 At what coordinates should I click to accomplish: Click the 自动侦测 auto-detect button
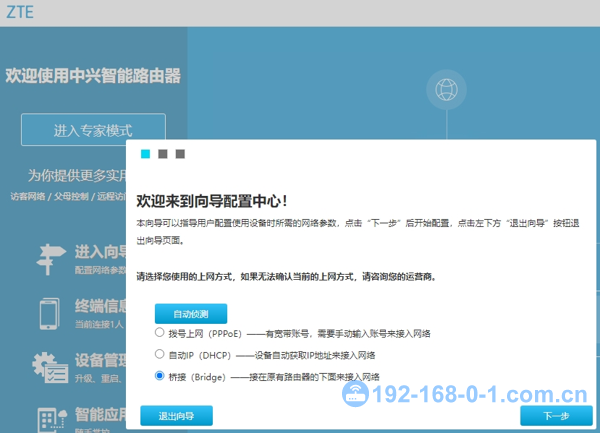[x=191, y=314]
